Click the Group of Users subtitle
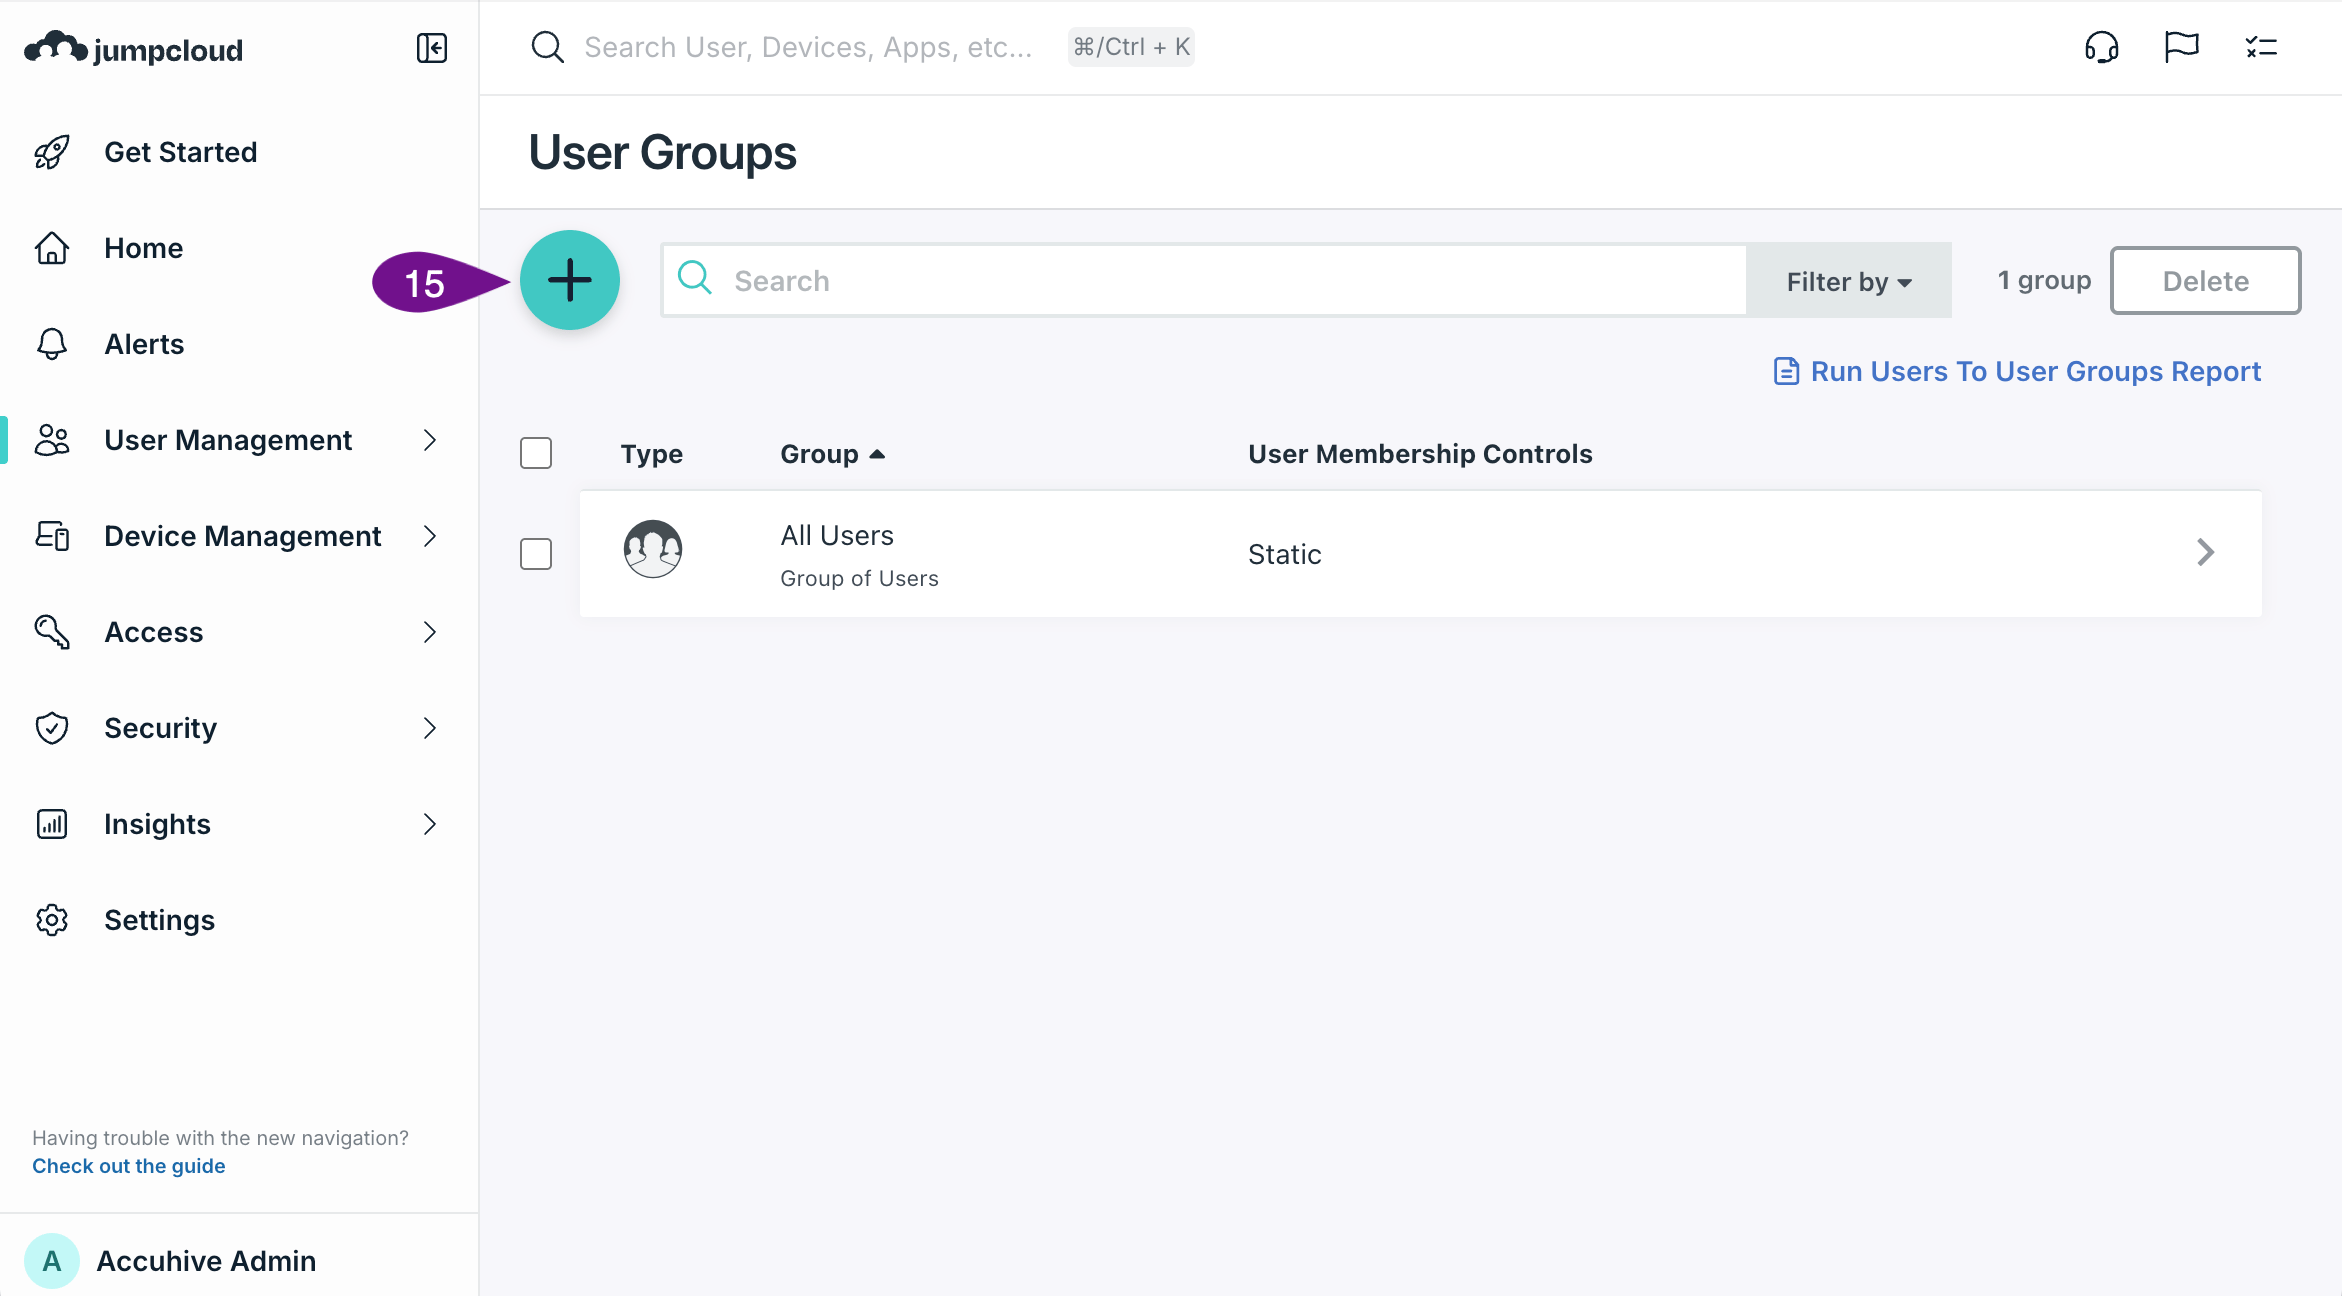Viewport: 2342px width, 1296px height. click(859, 578)
